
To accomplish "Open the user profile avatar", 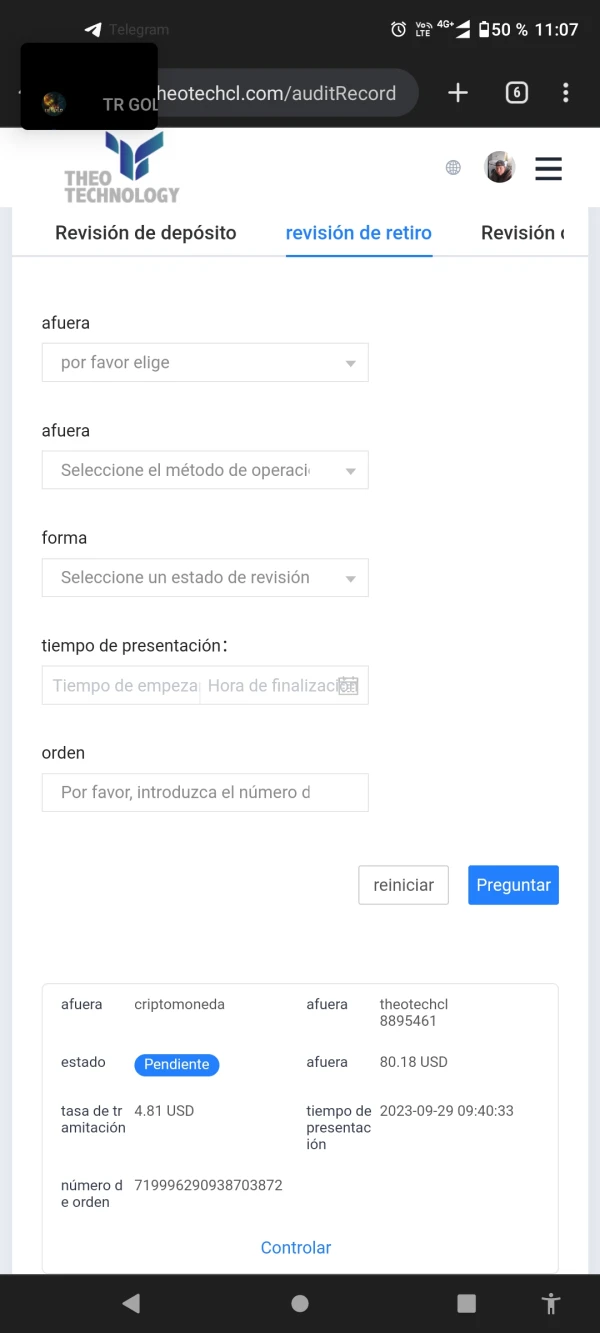I will pyautogui.click(x=499, y=168).
